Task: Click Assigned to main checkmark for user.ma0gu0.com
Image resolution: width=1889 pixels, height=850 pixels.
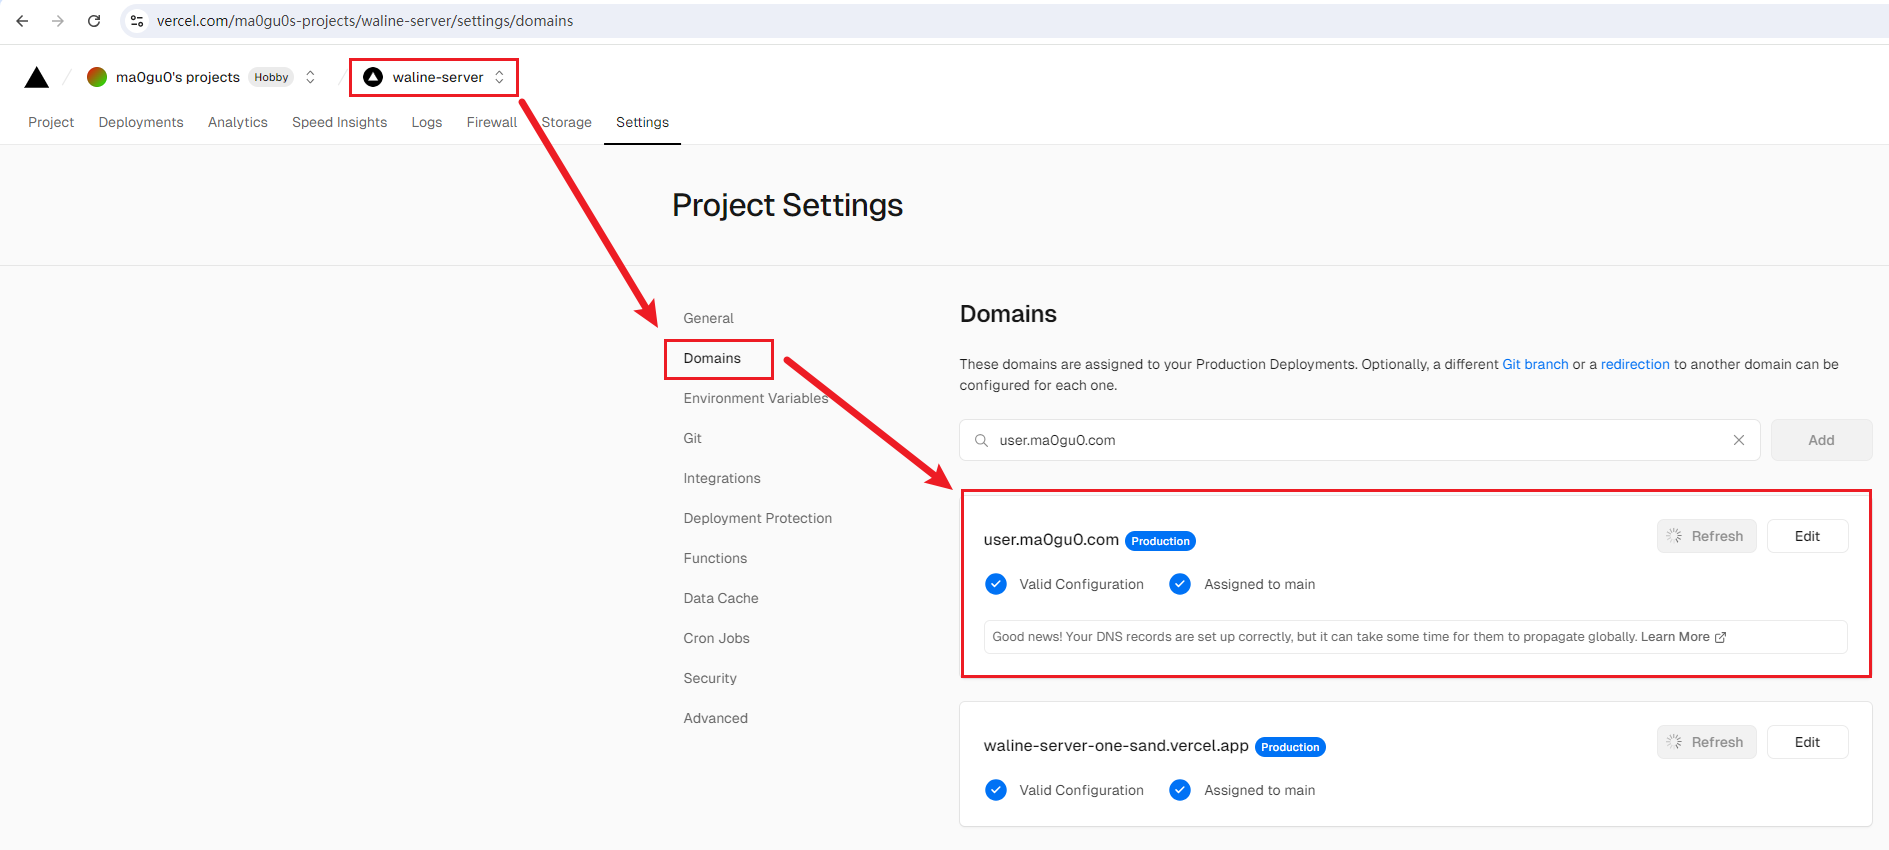Action: pyautogui.click(x=1180, y=584)
